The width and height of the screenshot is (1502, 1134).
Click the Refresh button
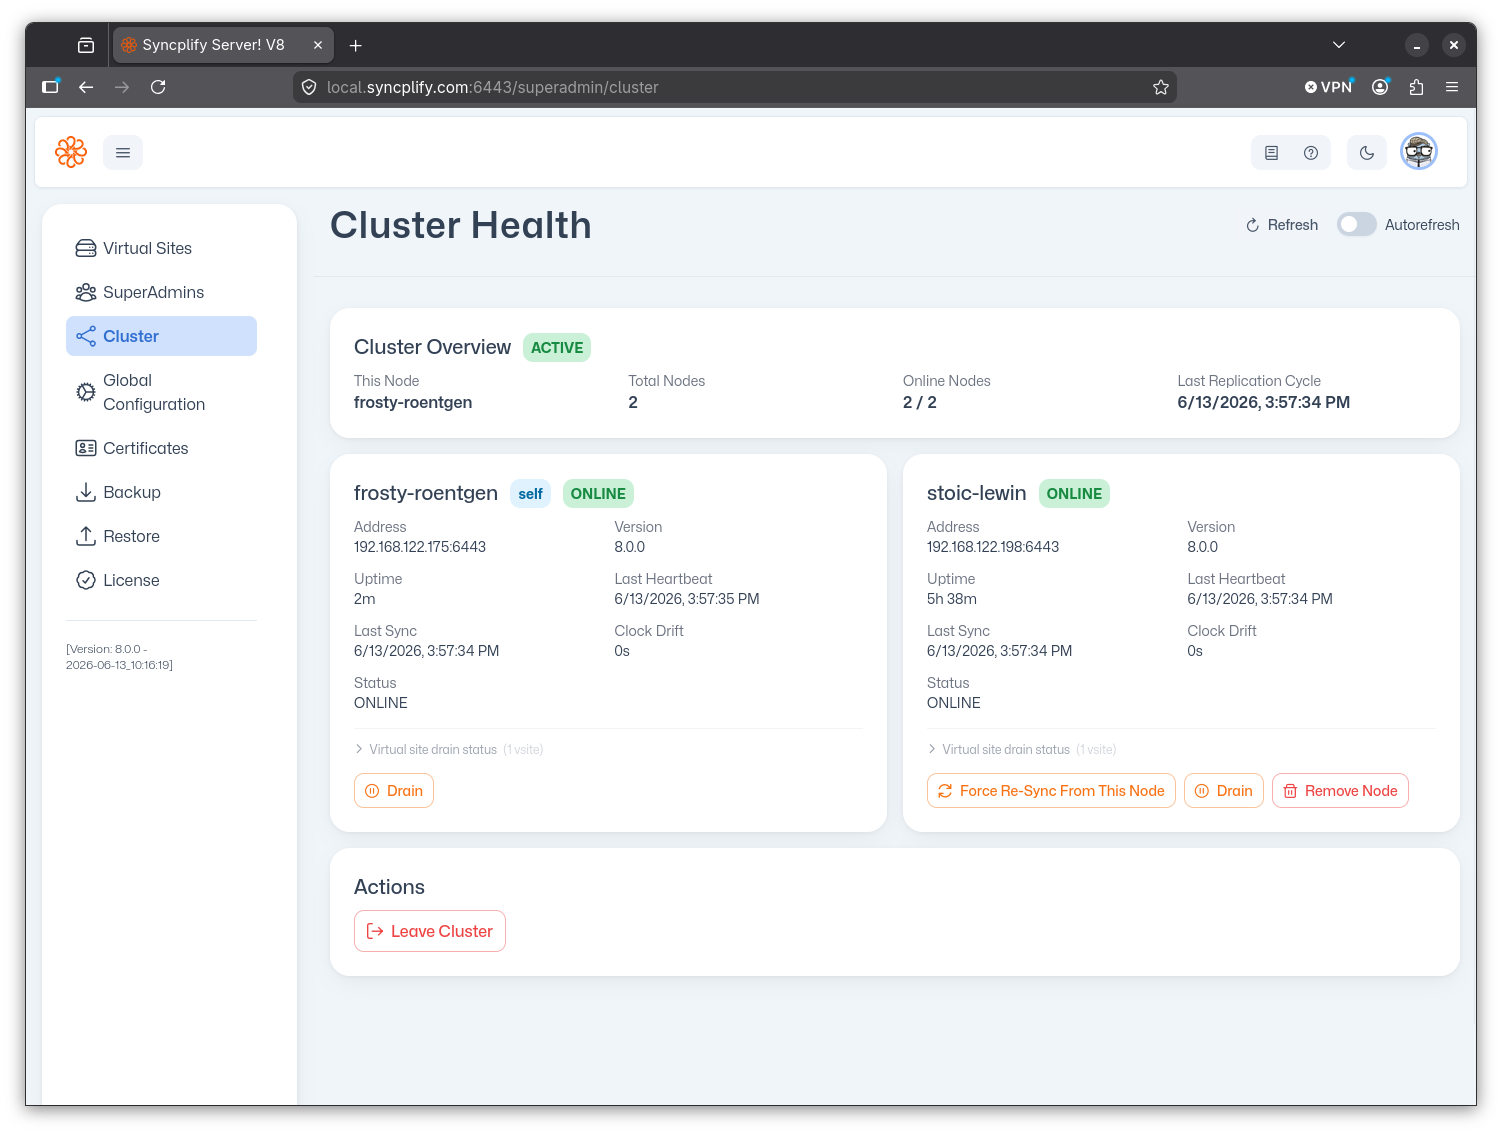[x=1282, y=225]
